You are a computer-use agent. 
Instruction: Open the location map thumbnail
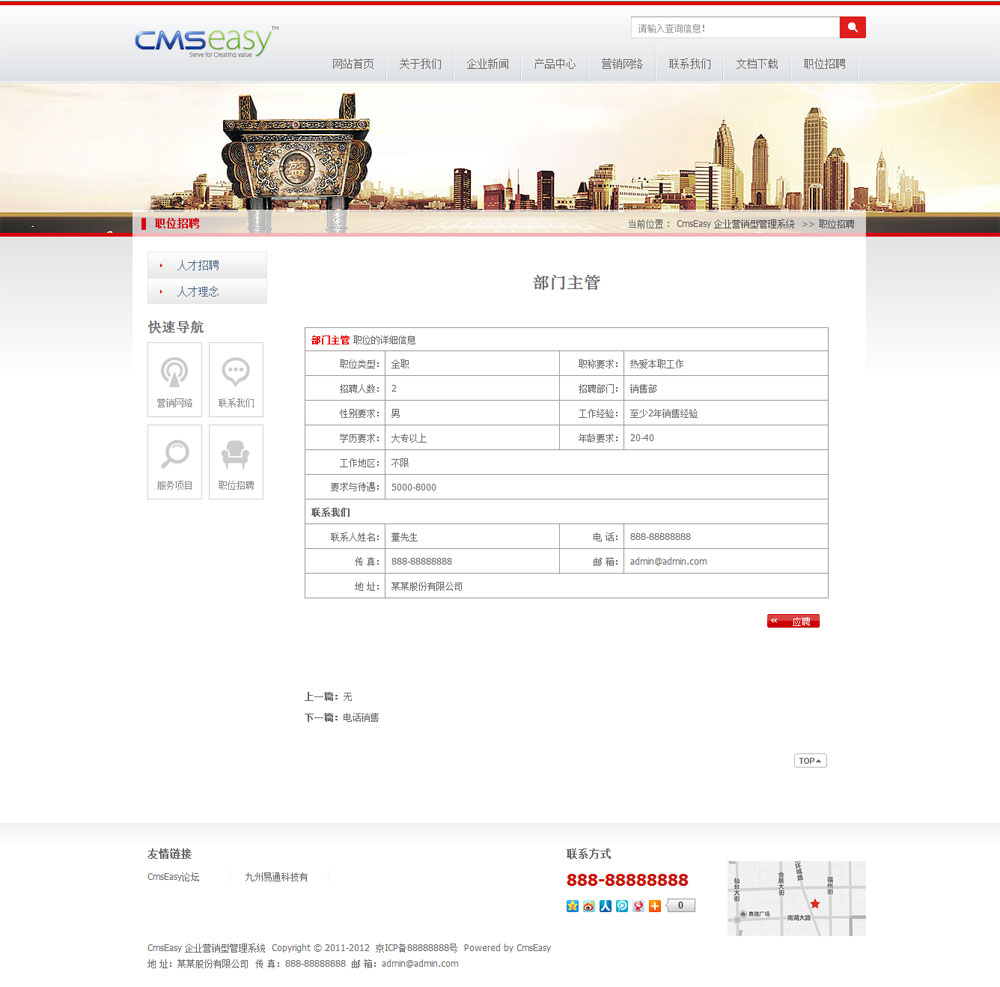[x=796, y=898]
